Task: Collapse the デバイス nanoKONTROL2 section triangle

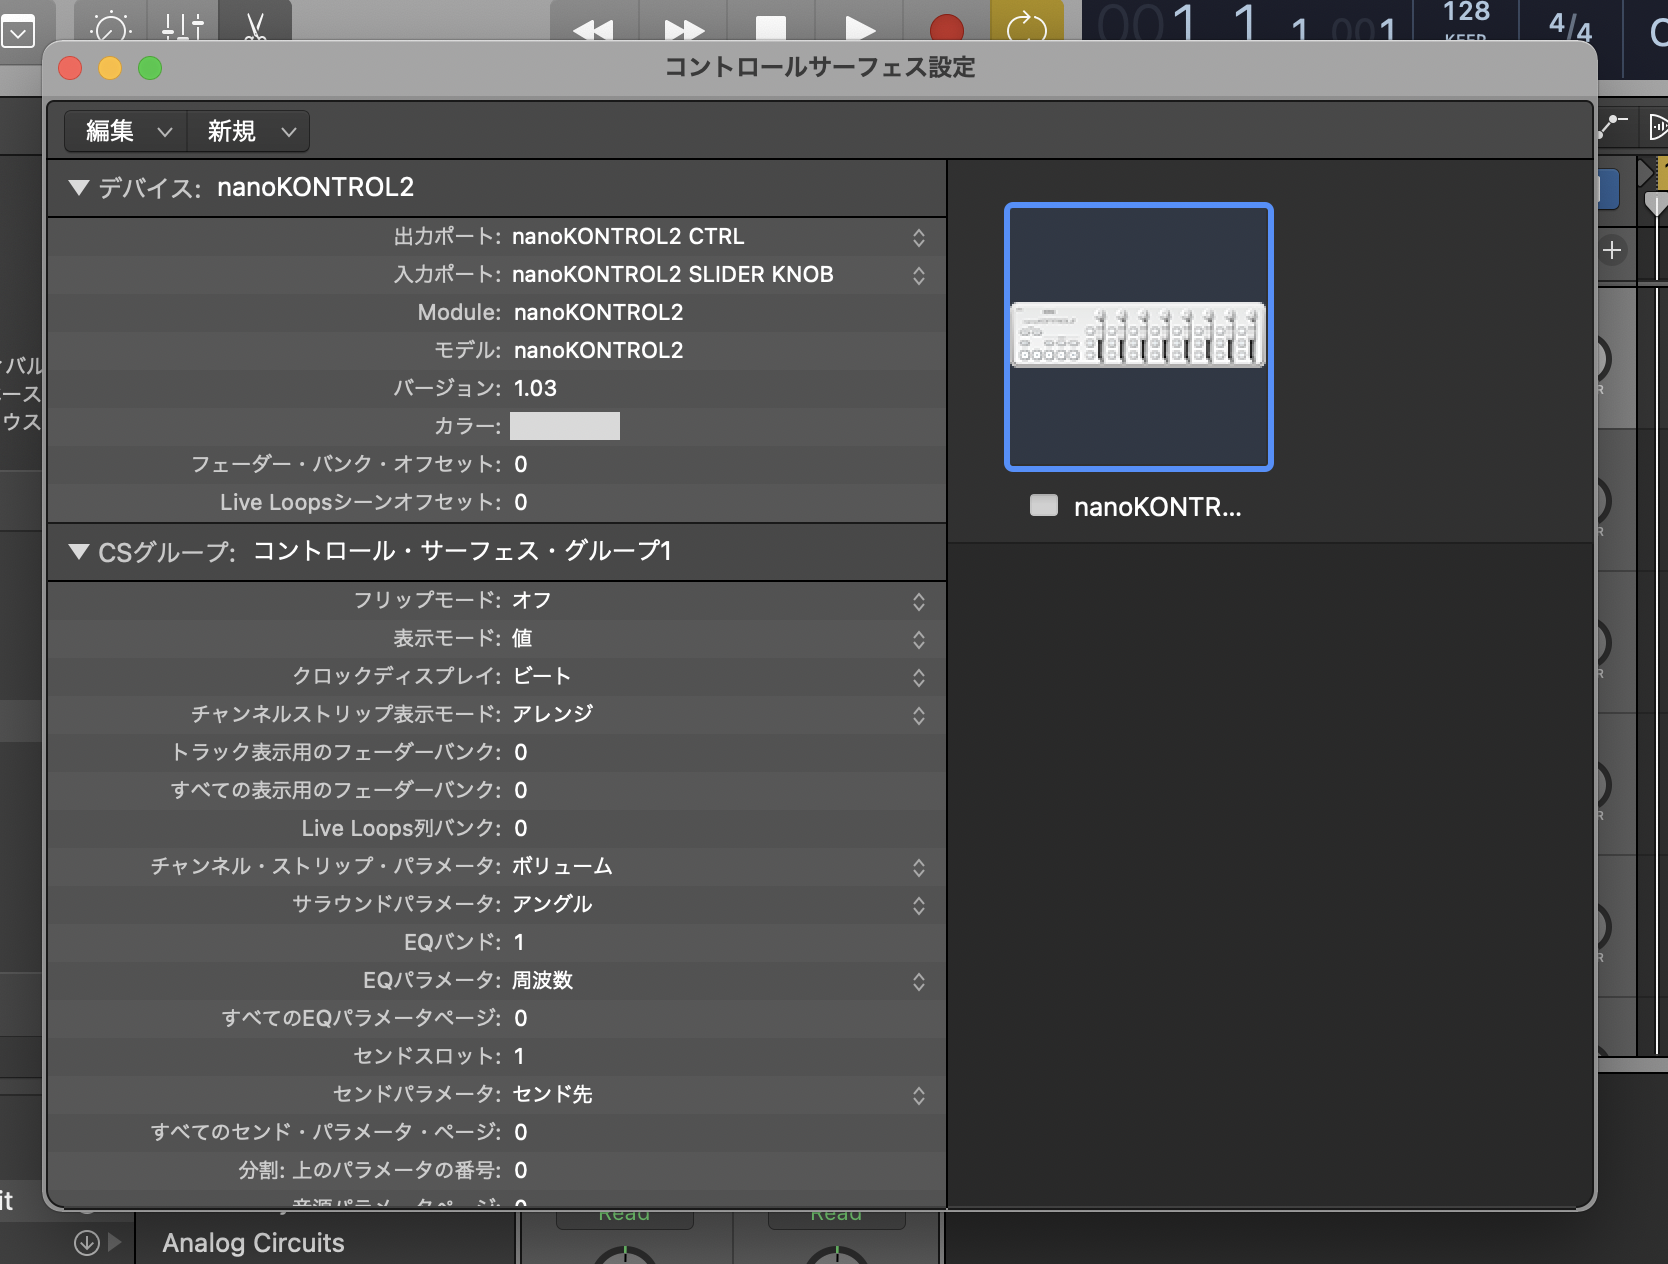Action: 79,187
